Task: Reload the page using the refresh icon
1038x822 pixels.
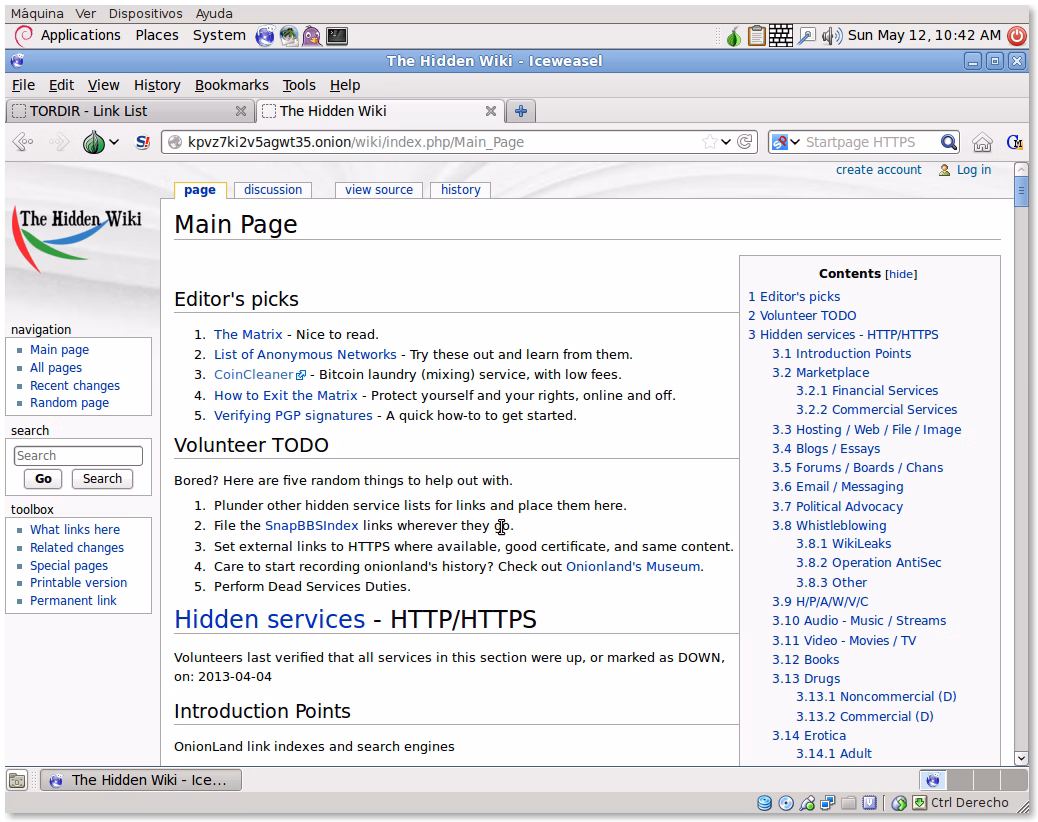Action: click(x=745, y=142)
